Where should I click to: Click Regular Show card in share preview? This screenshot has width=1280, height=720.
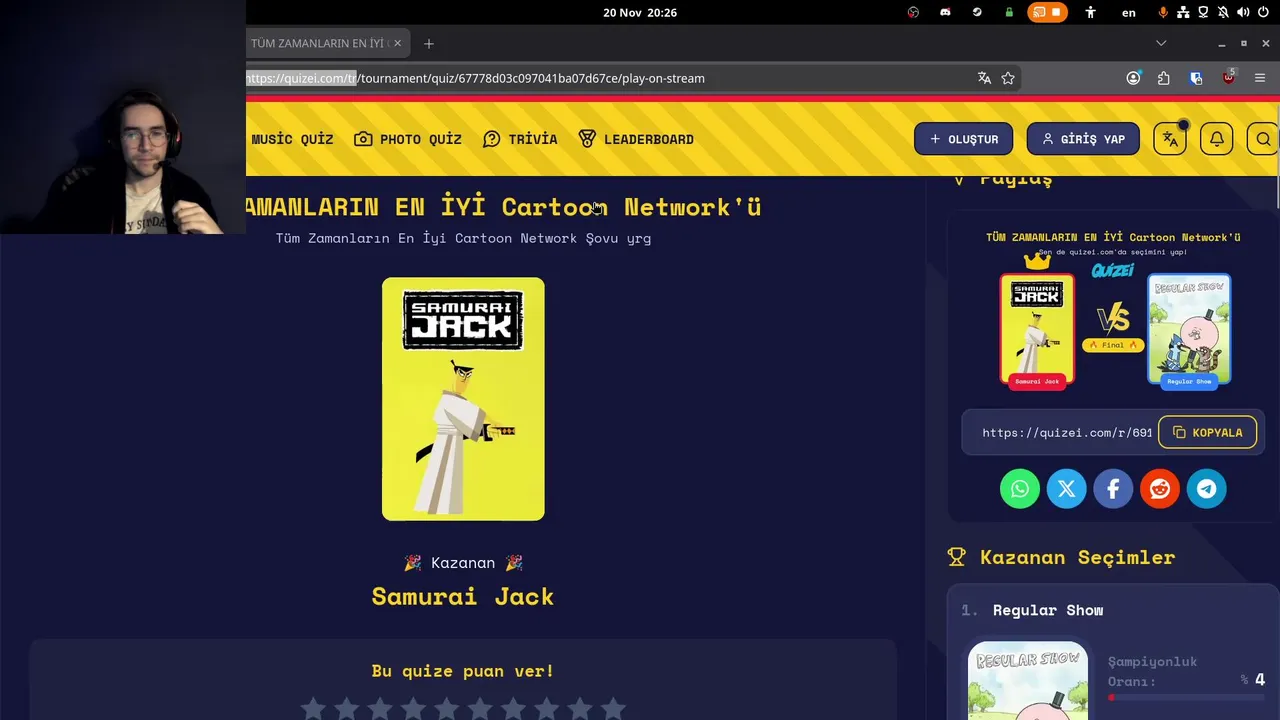[x=1189, y=329]
